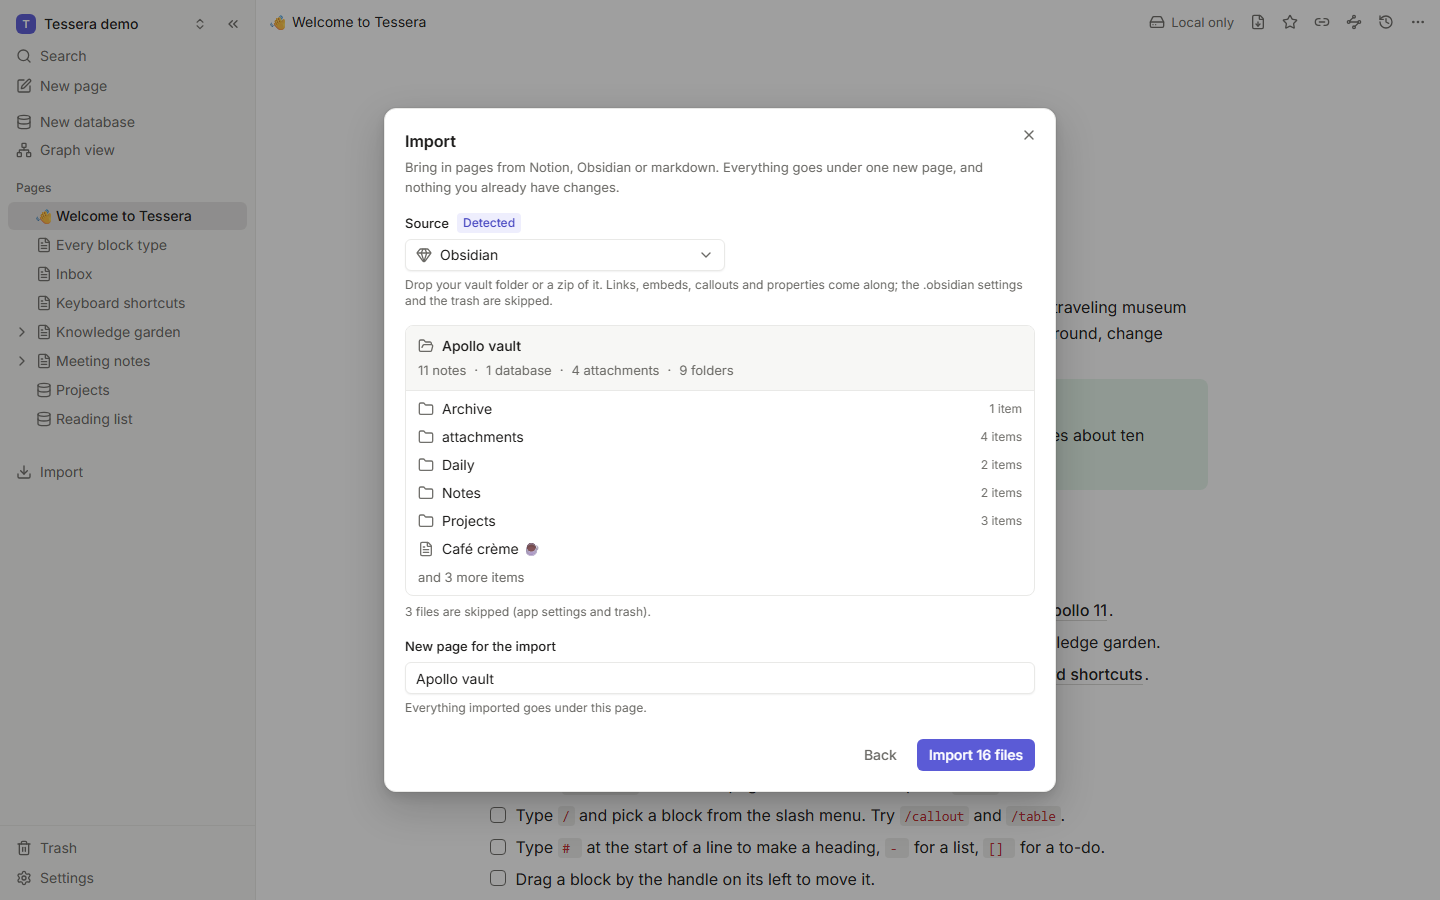
Task: Open the Inbox page
Action: click(127, 274)
